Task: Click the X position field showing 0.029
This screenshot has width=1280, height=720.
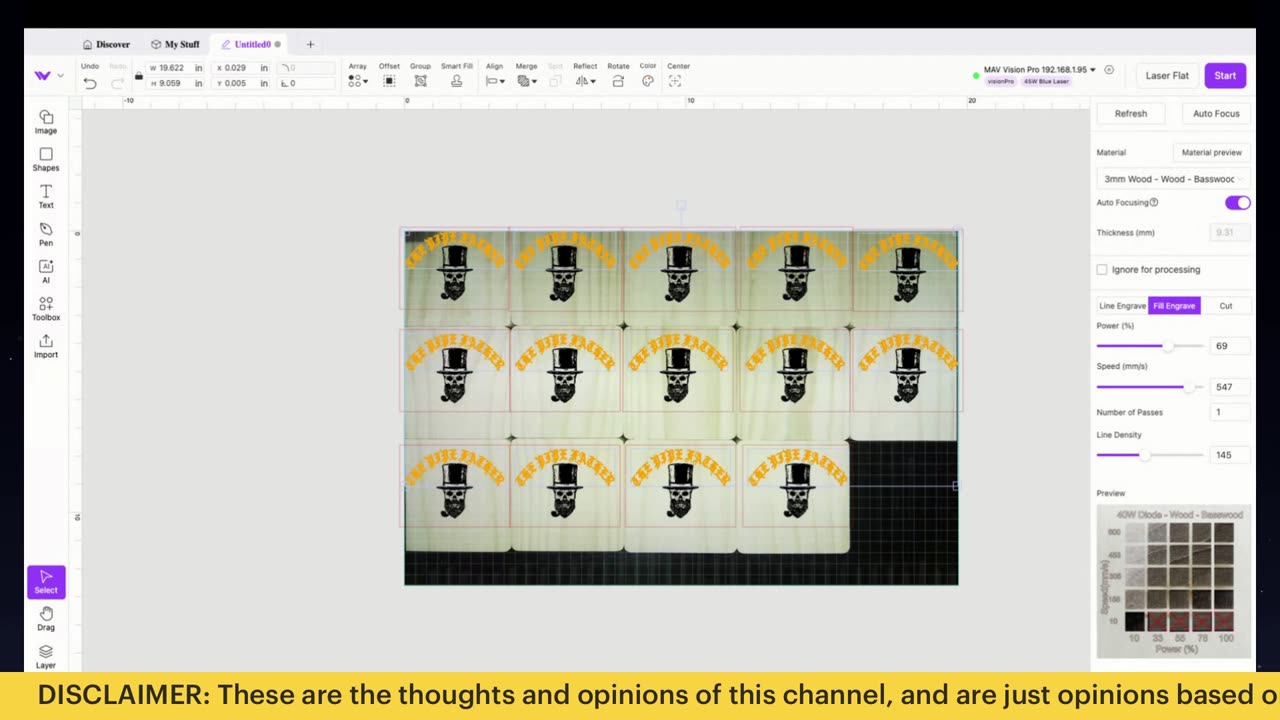Action: point(243,68)
